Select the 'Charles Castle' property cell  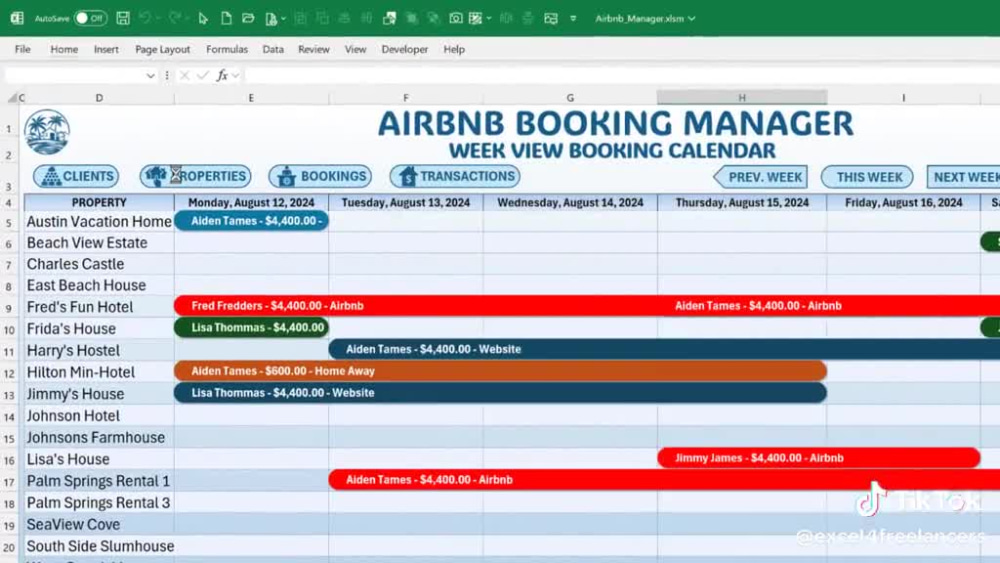click(99, 264)
